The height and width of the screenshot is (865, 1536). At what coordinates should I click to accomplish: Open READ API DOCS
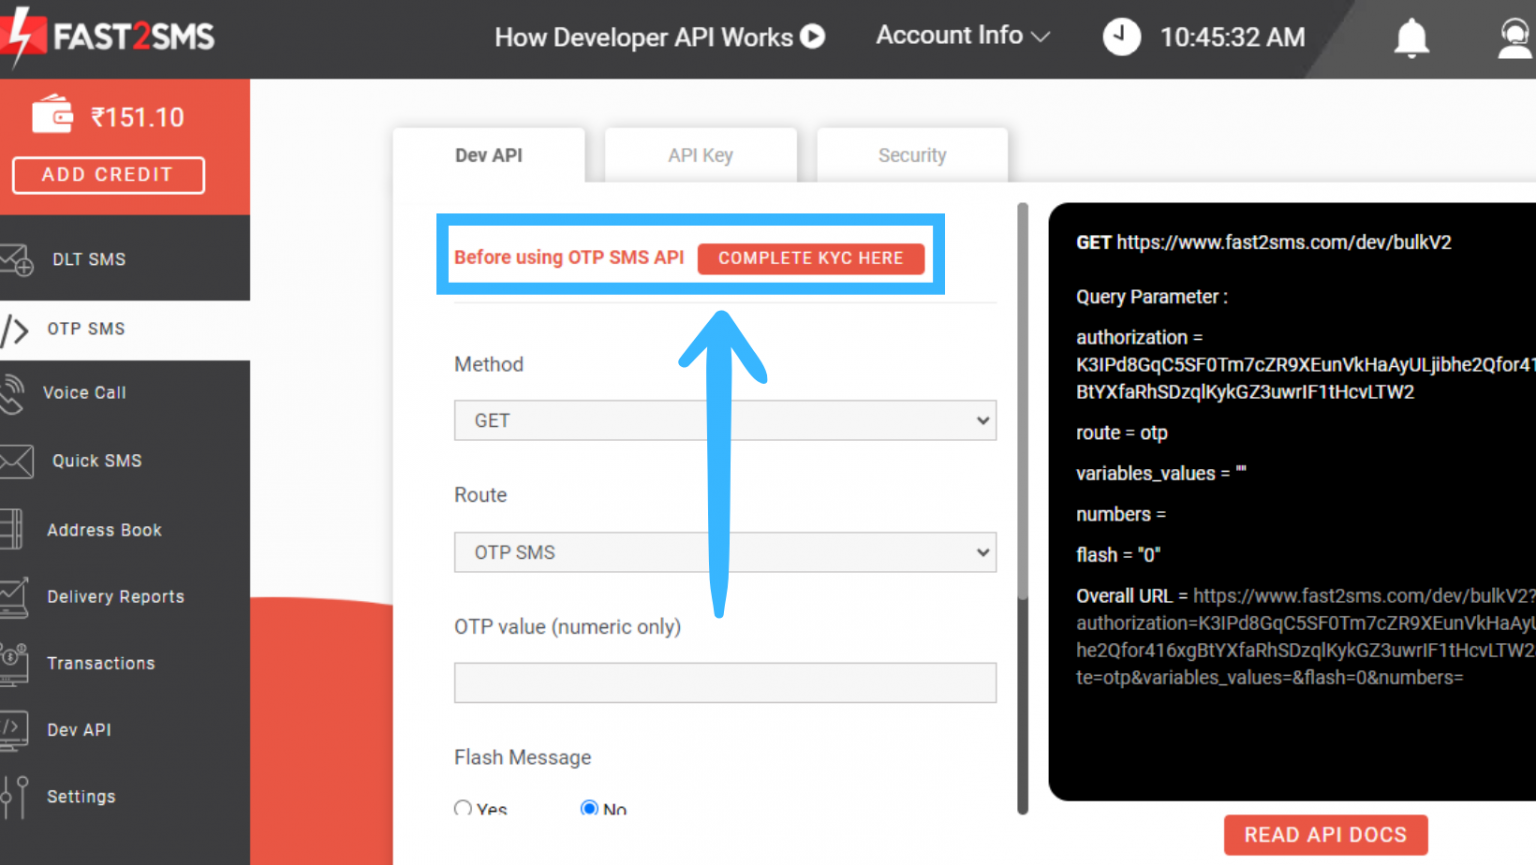coord(1324,834)
